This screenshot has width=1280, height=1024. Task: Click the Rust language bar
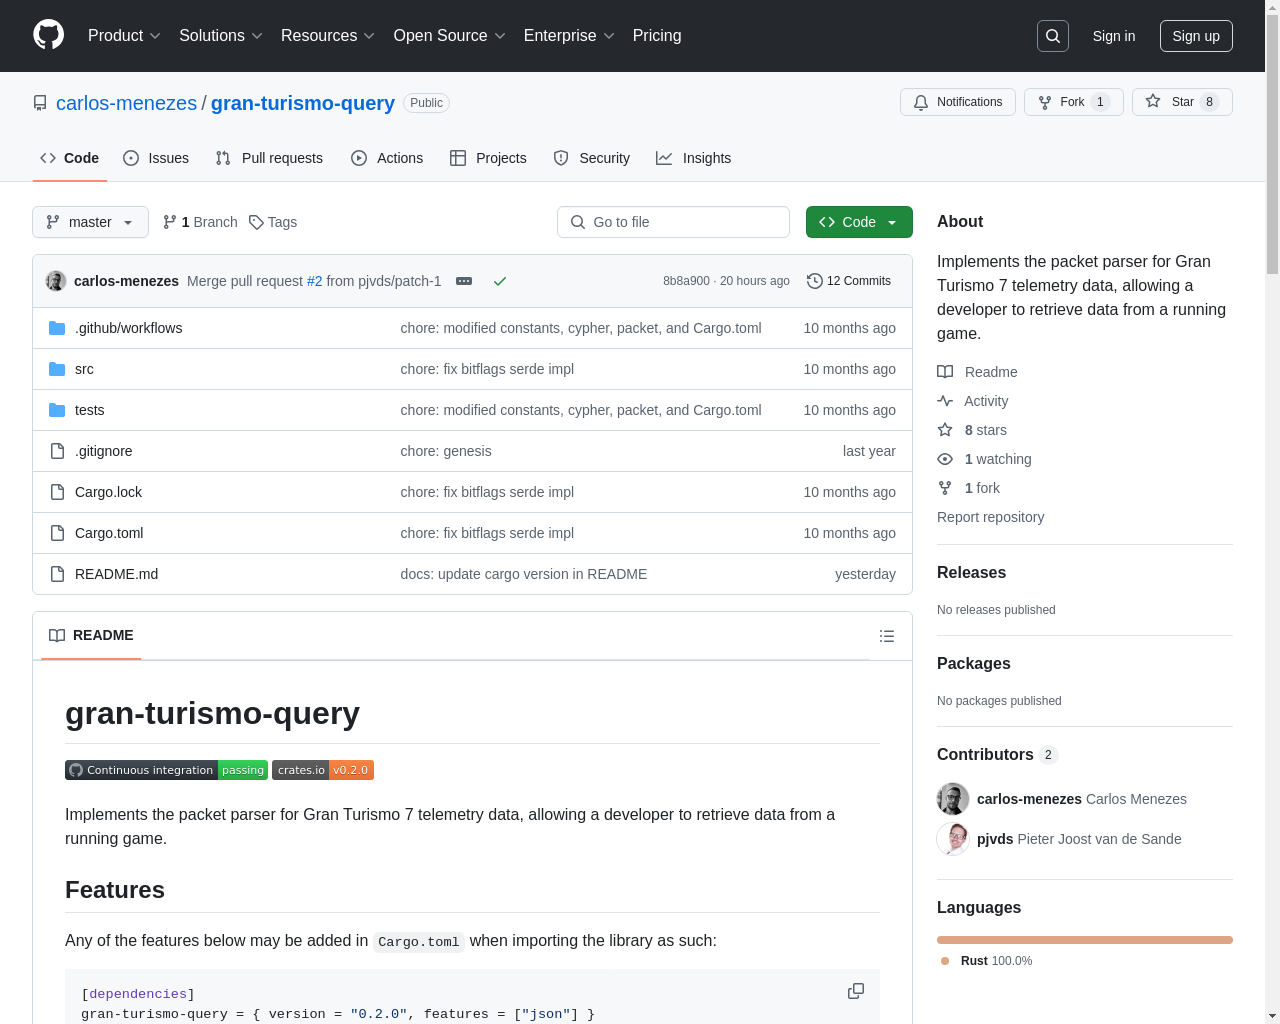[1084, 940]
